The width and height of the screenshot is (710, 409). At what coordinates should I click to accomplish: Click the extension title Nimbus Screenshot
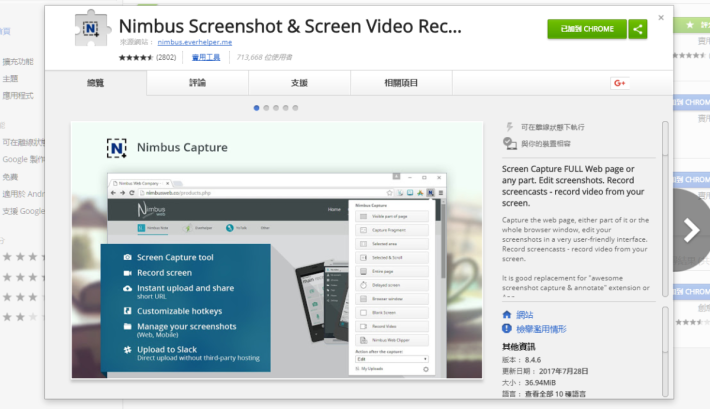point(290,26)
